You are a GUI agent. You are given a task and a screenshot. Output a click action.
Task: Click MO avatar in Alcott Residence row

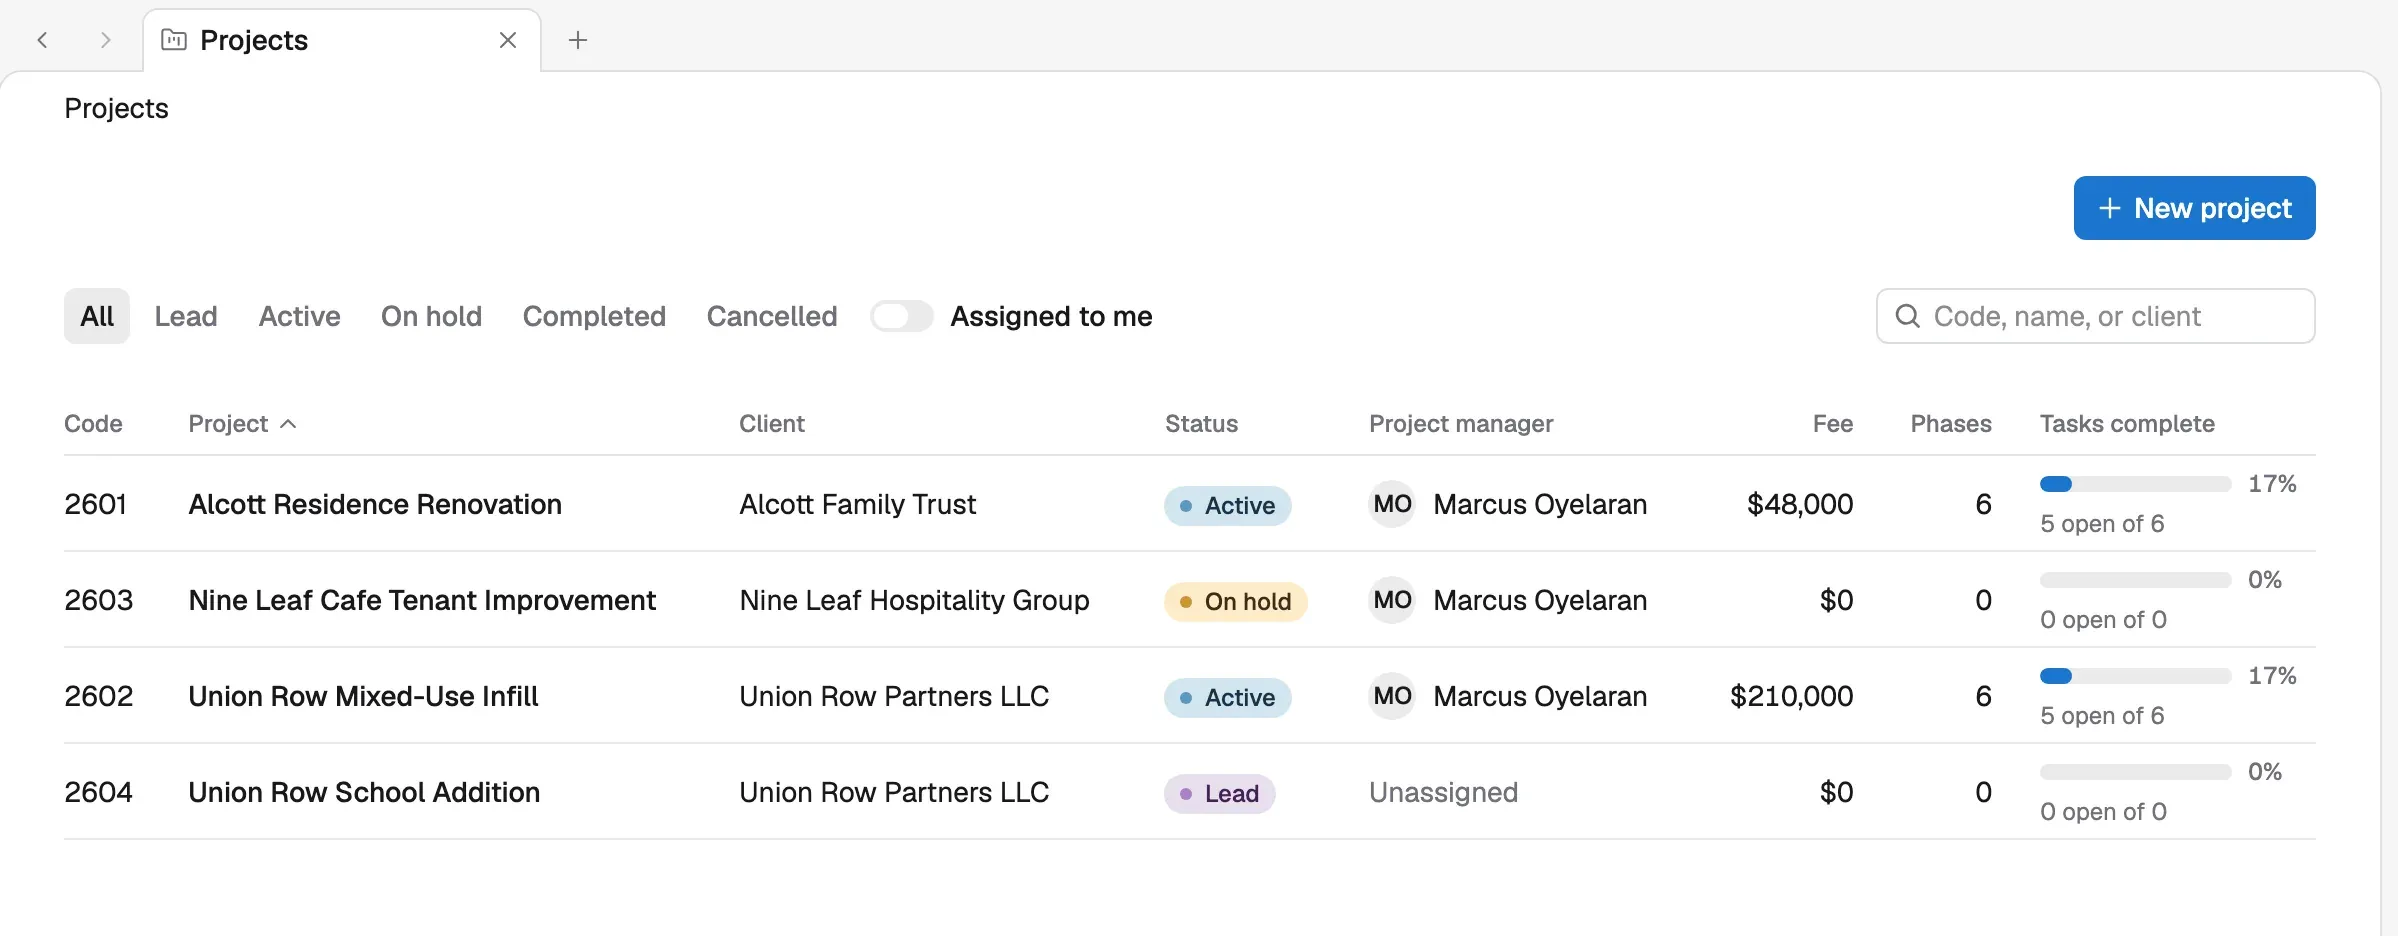click(1392, 504)
